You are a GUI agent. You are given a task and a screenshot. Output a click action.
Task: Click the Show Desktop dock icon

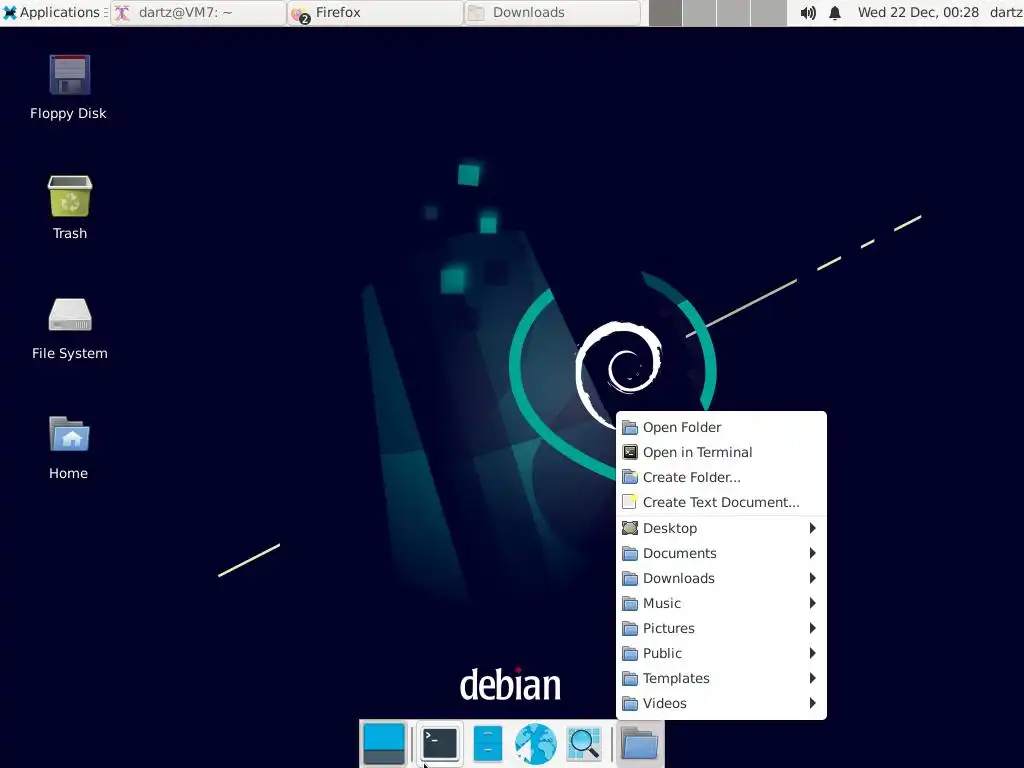[x=384, y=744]
